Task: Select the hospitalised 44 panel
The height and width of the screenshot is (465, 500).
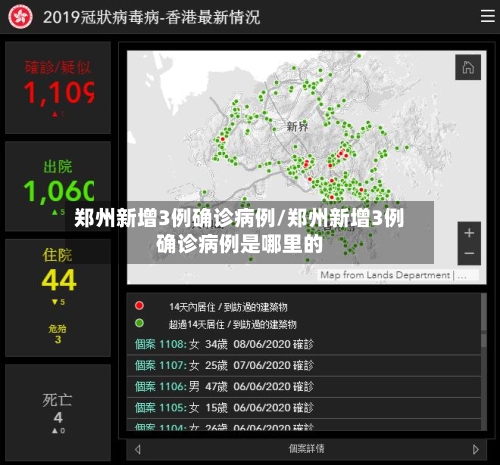Action: coord(58,298)
